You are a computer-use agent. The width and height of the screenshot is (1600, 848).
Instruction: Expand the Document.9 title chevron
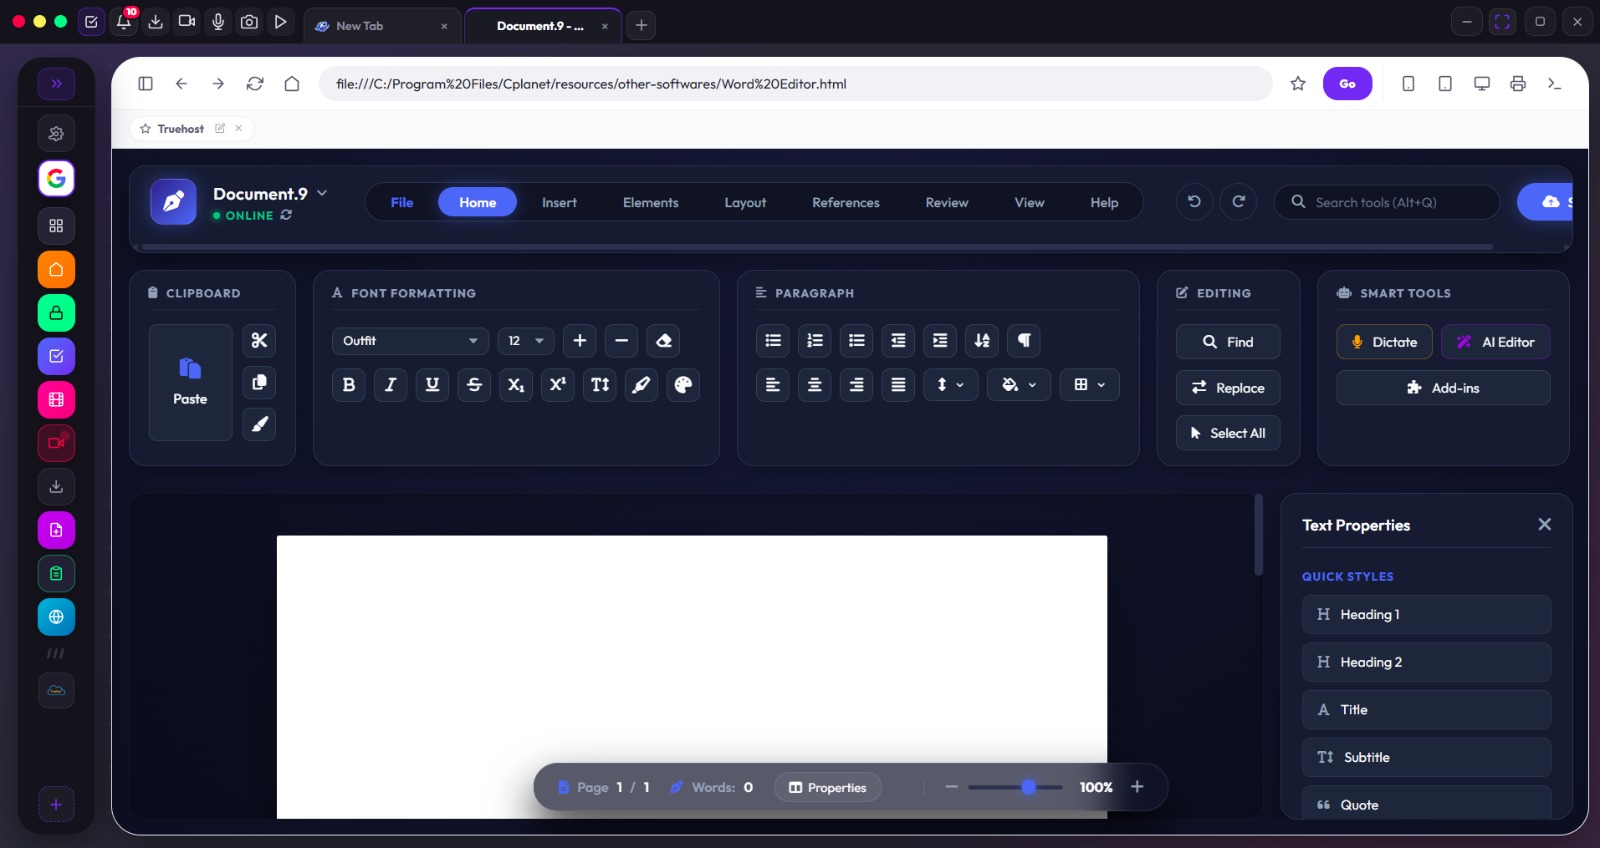pyautogui.click(x=322, y=193)
